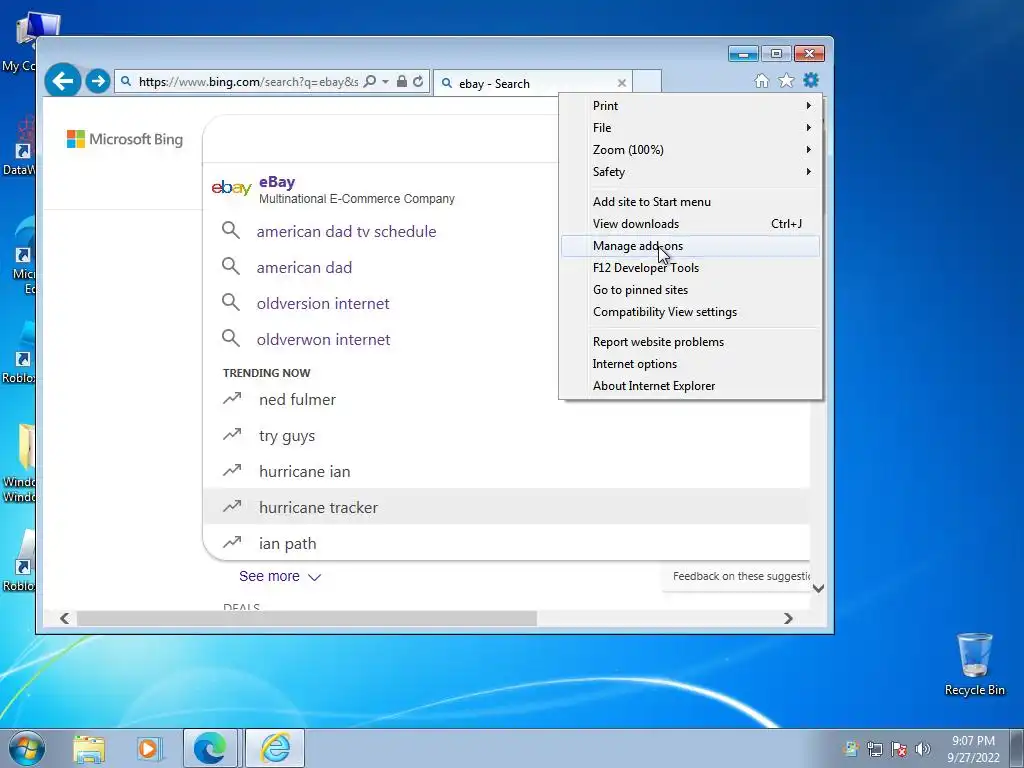1024x768 pixels.
Task: Click the Home icon
Action: [x=761, y=81]
